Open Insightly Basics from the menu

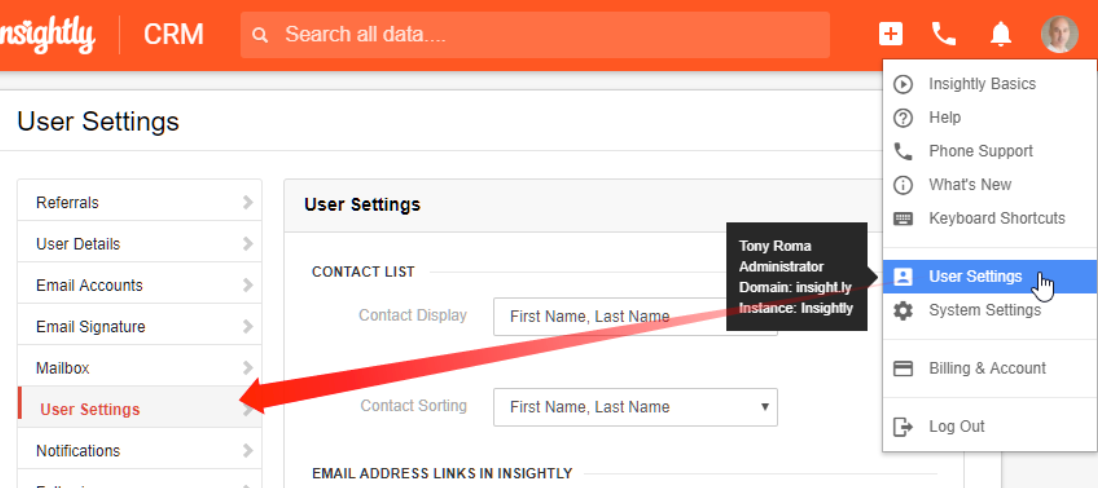click(989, 84)
